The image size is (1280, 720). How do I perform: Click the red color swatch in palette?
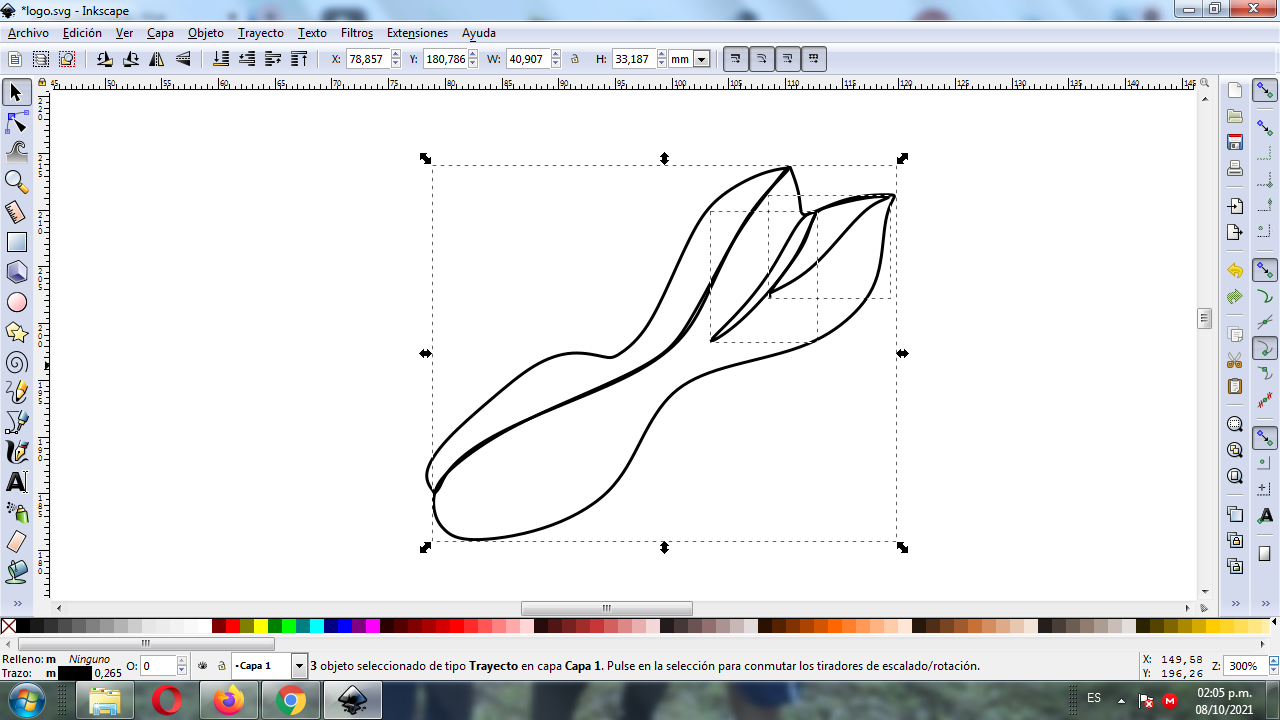232,626
